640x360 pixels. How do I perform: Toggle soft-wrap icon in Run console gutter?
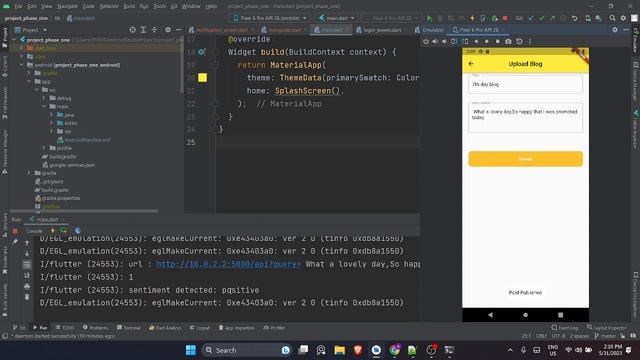27,265
